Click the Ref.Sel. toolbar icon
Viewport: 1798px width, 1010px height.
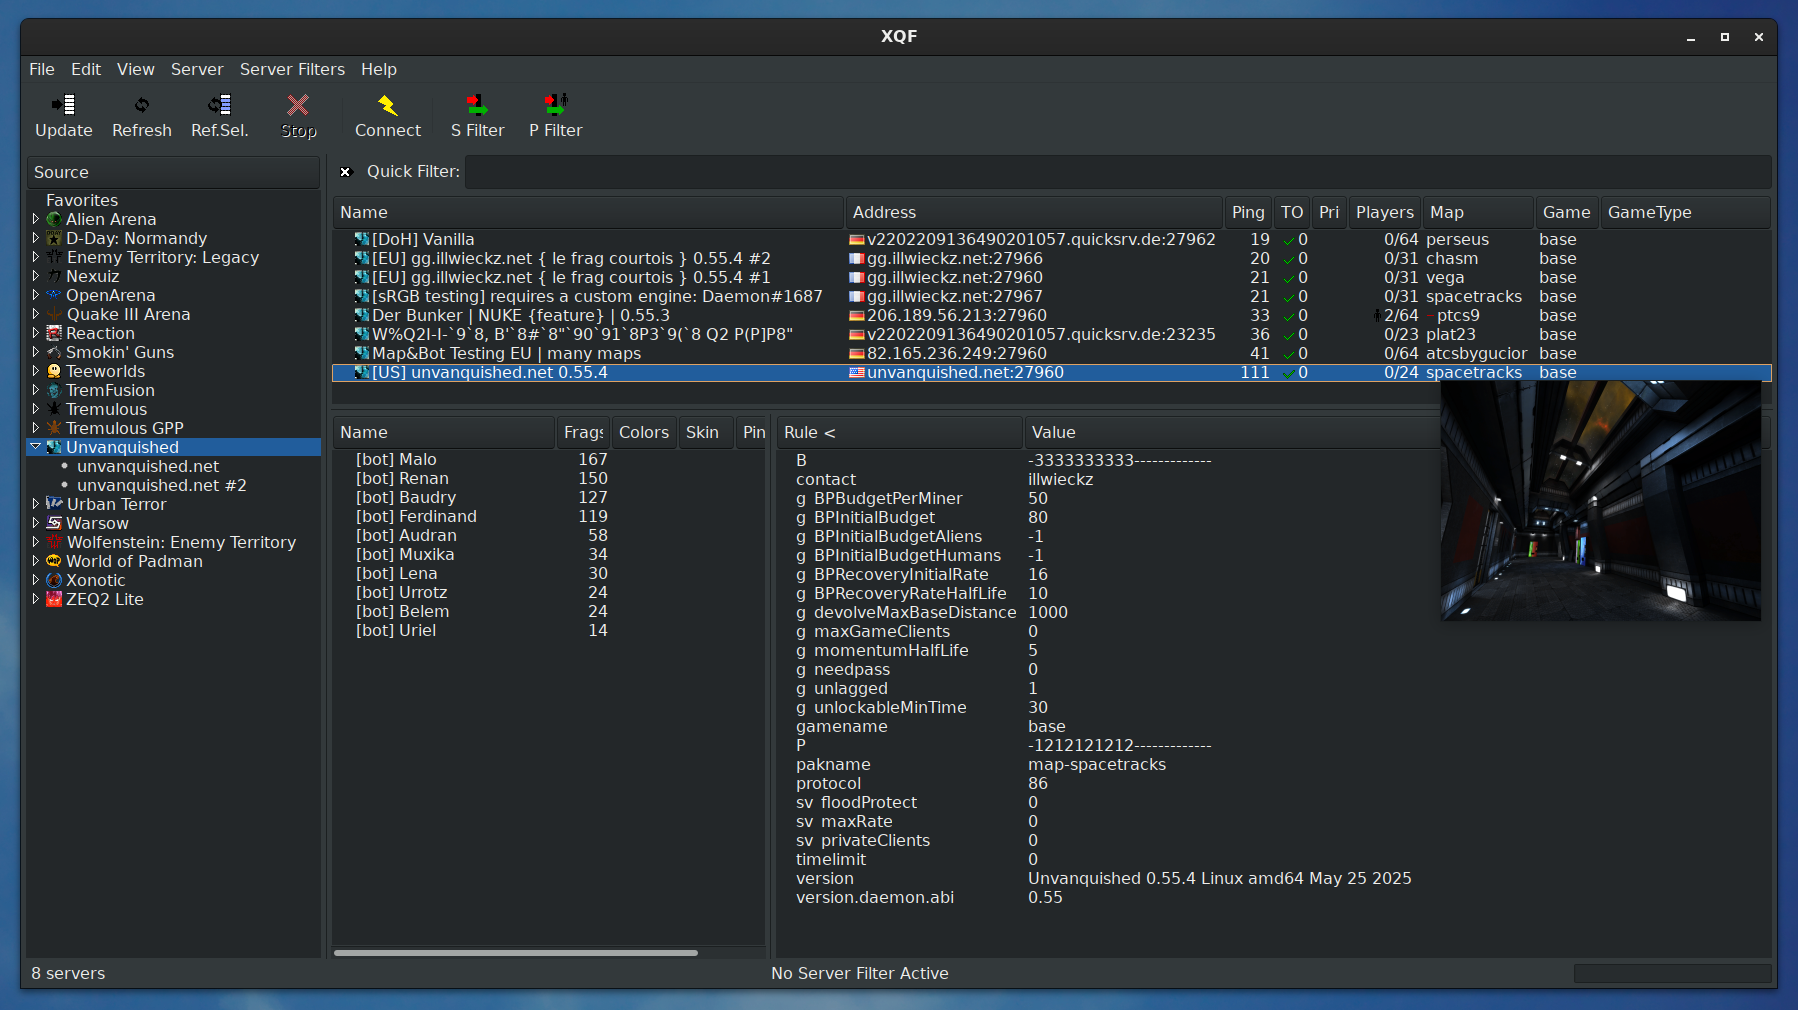220,105
